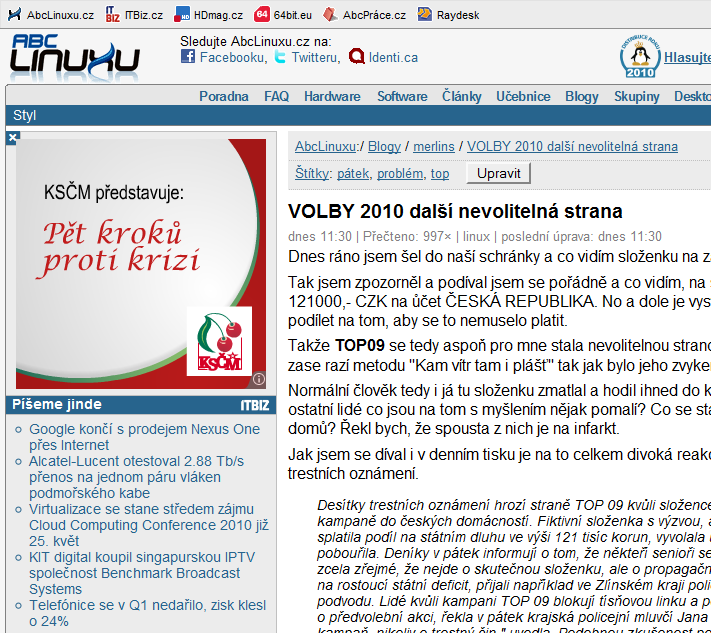
Task: Click the KSČM cherry logo in the ad
Action: click(219, 341)
